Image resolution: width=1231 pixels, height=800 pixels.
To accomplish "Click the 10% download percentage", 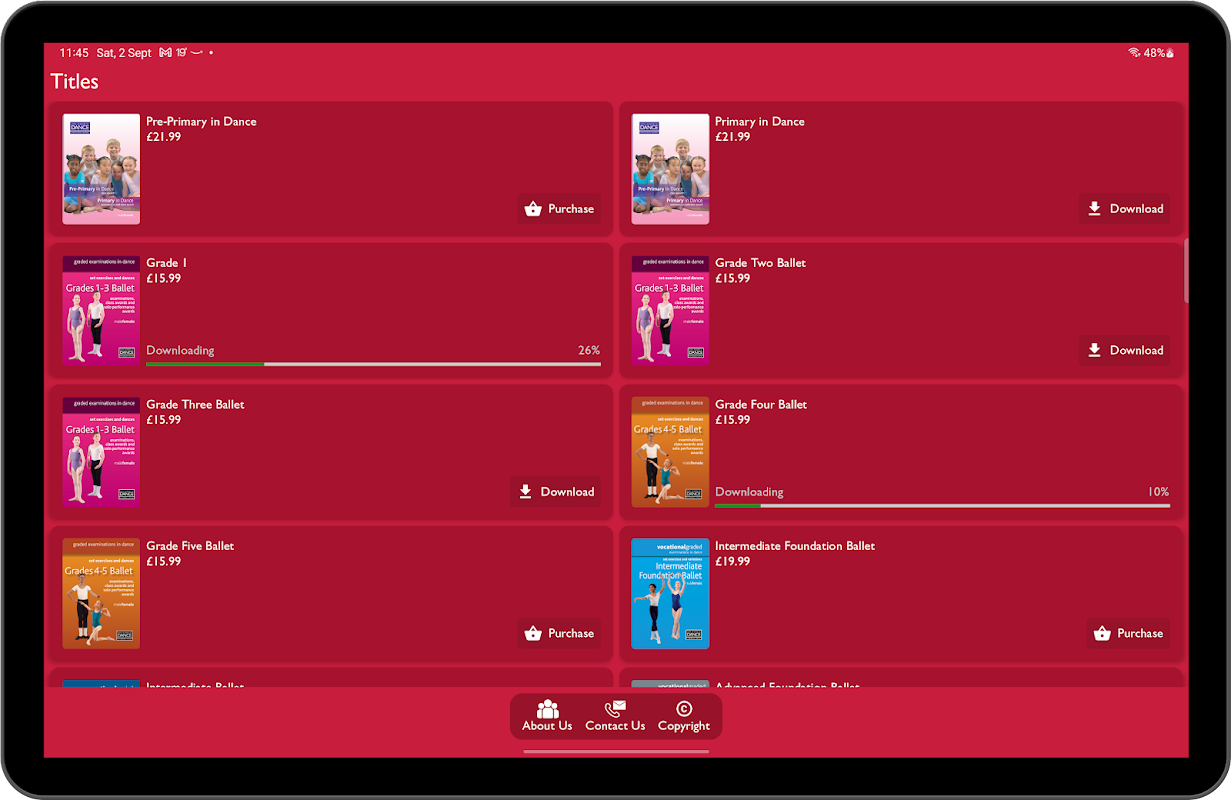I will (x=1158, y=492).
